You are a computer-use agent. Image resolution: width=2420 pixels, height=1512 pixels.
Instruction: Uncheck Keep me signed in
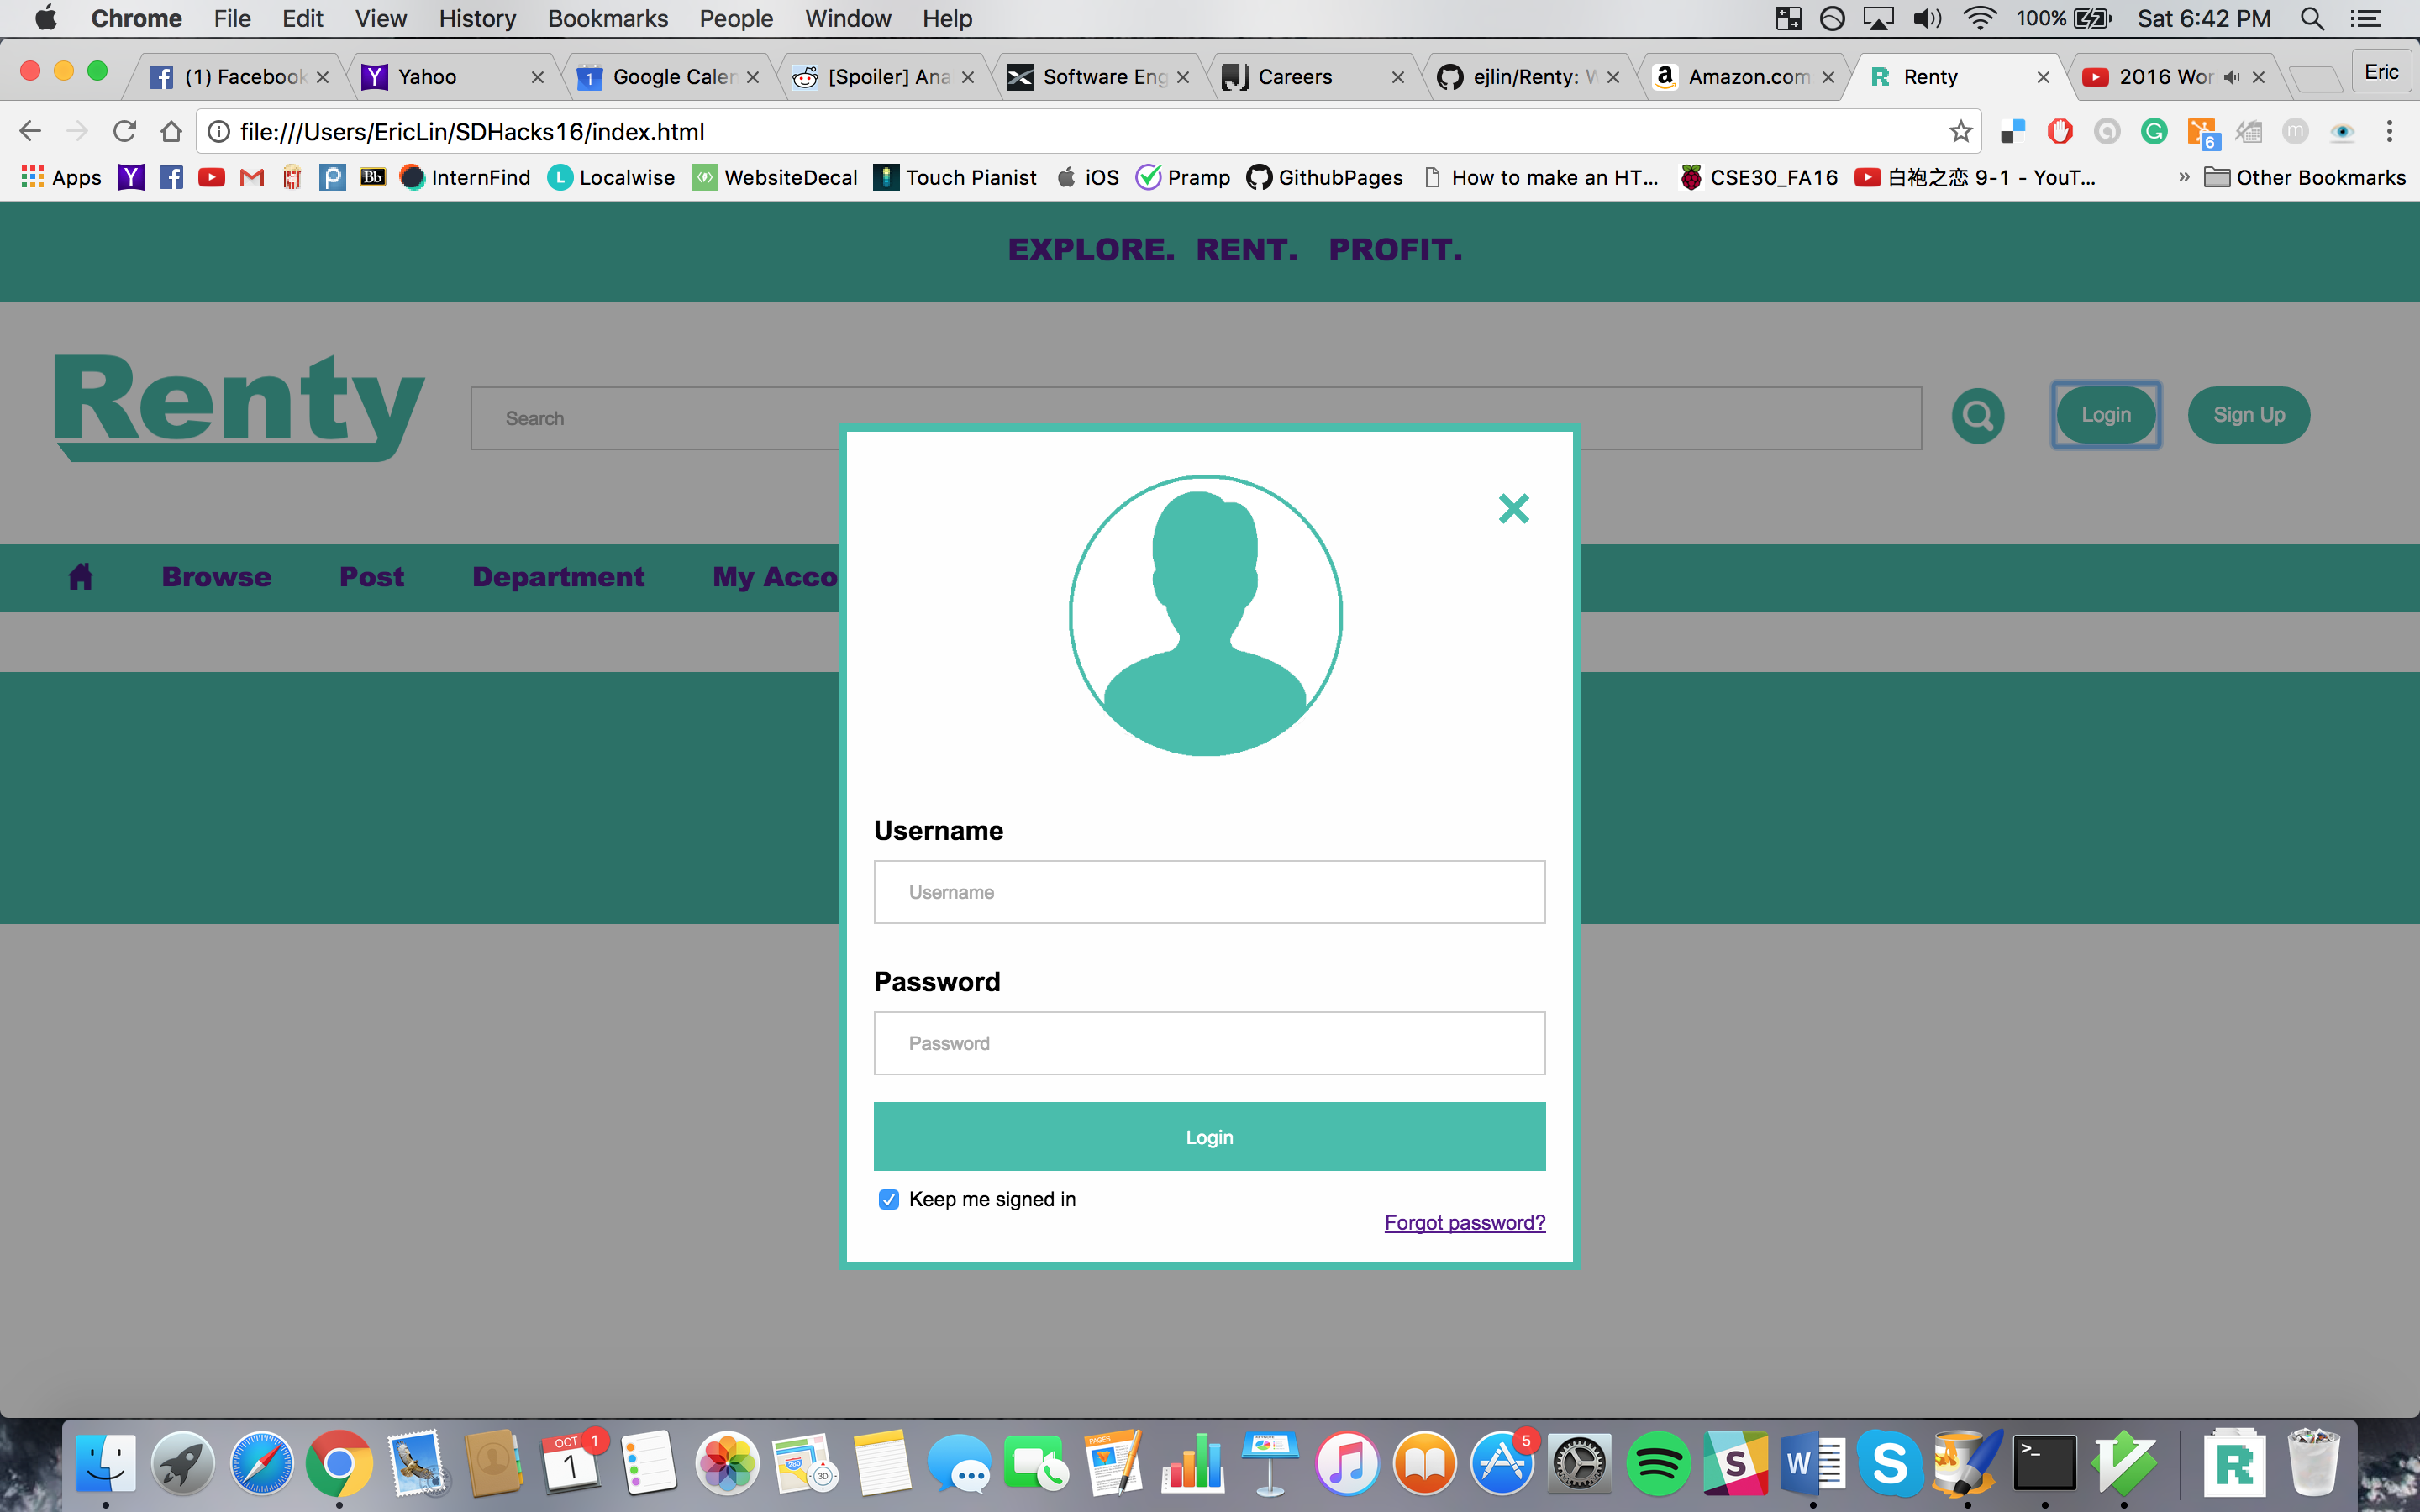(888, 1199)
